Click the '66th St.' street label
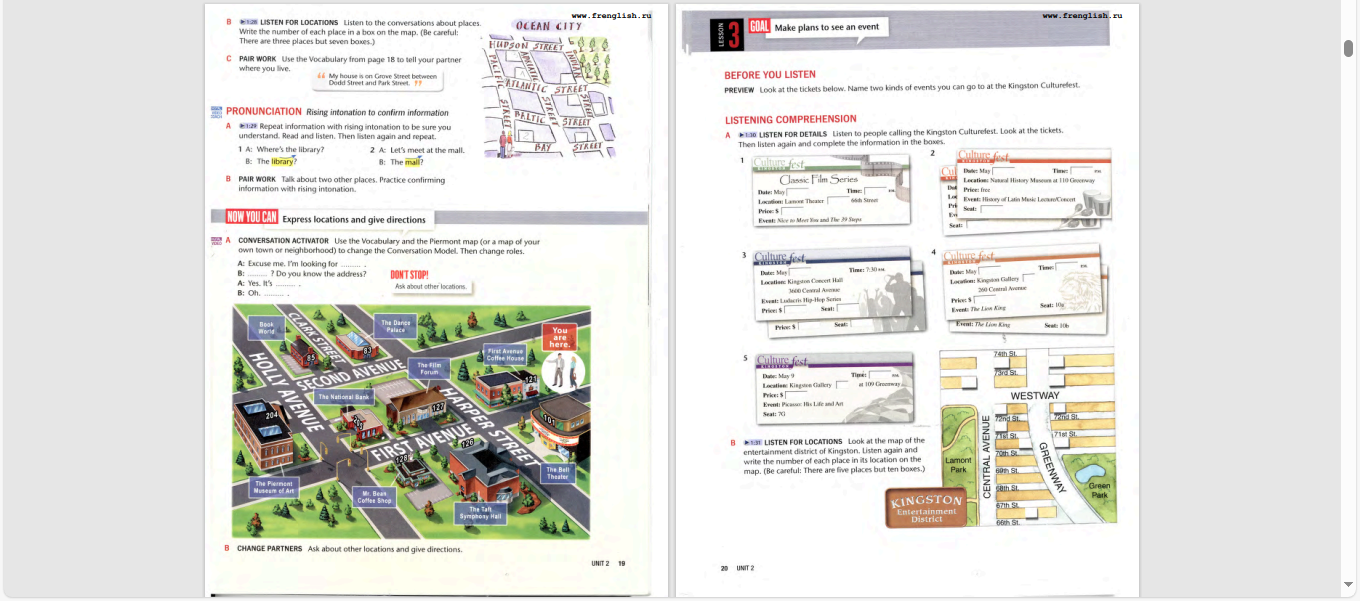Image resolution: width=1360 pixels, height=601 pixels. click(x=1008, y=522)
